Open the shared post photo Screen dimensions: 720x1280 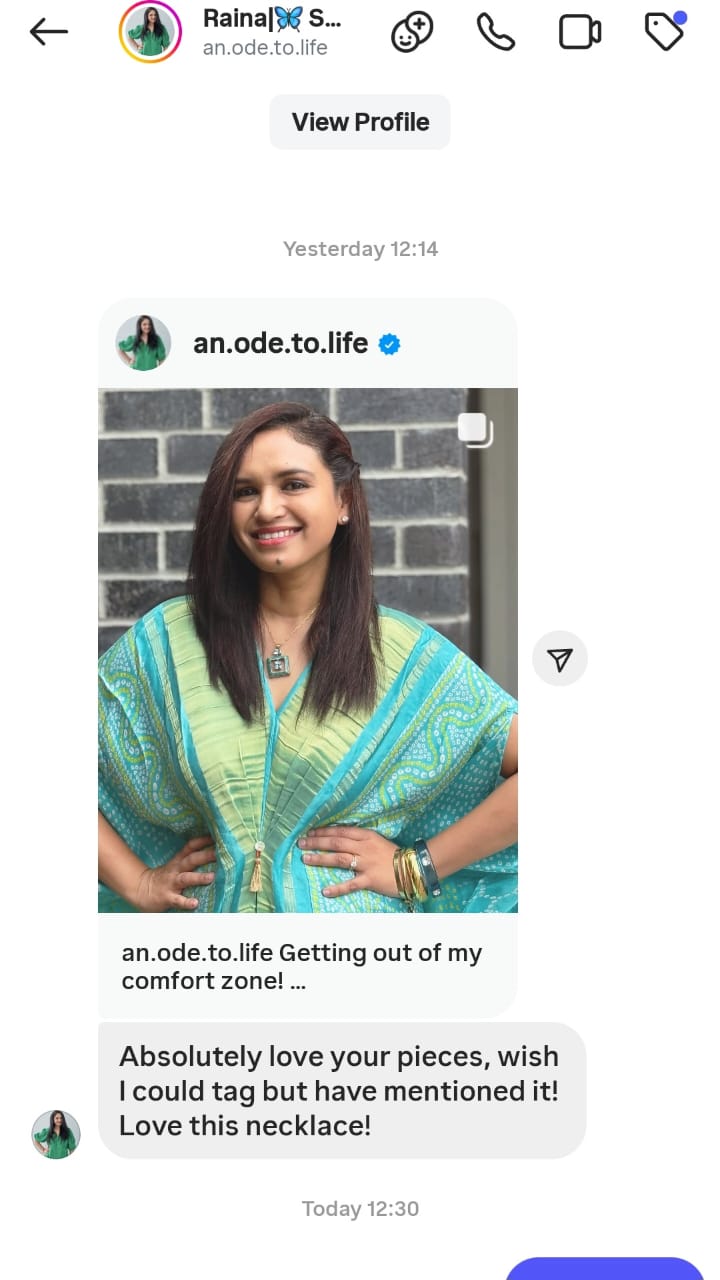pyautogui.click(x=308, y=650)
